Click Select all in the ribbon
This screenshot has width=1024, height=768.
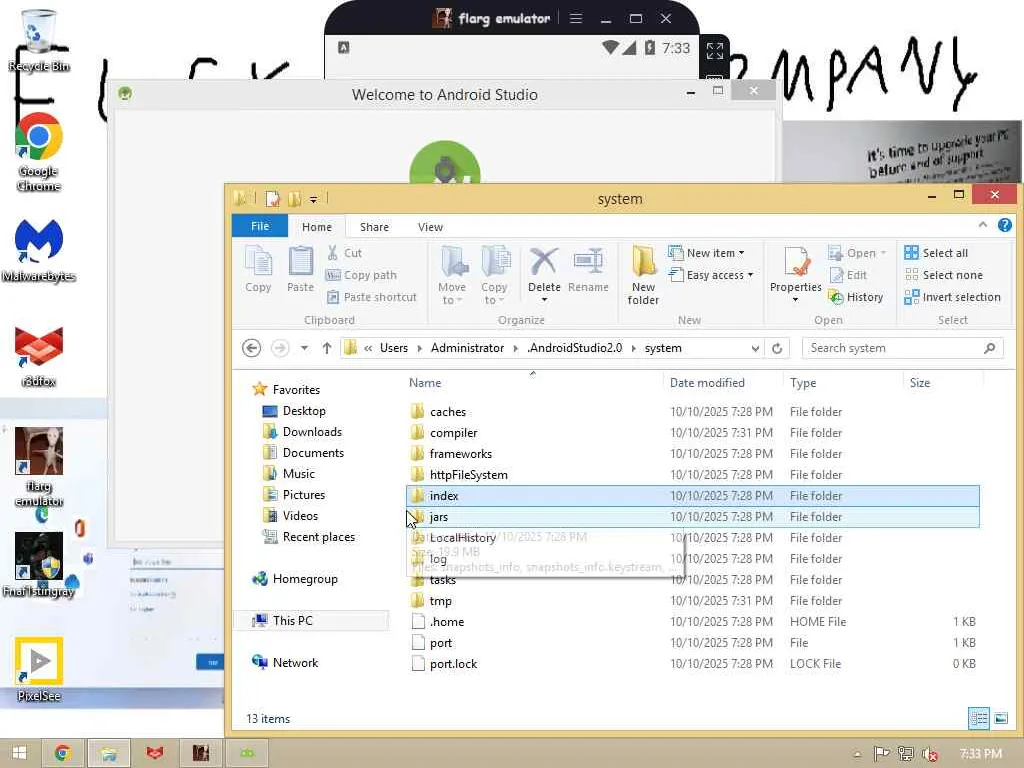click(936, 253)
